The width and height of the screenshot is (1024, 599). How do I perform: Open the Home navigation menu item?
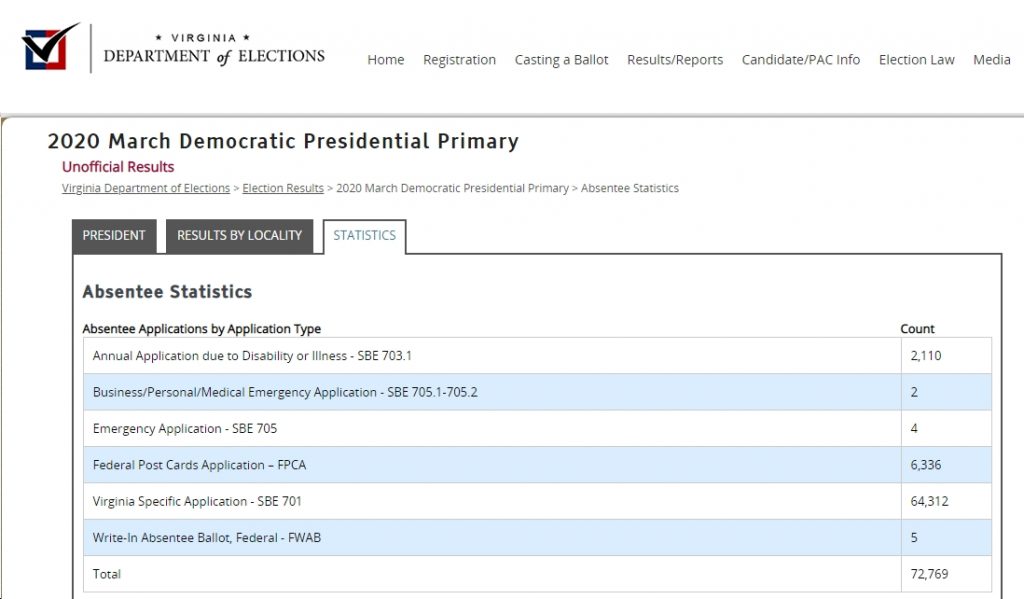pos(385,60)
